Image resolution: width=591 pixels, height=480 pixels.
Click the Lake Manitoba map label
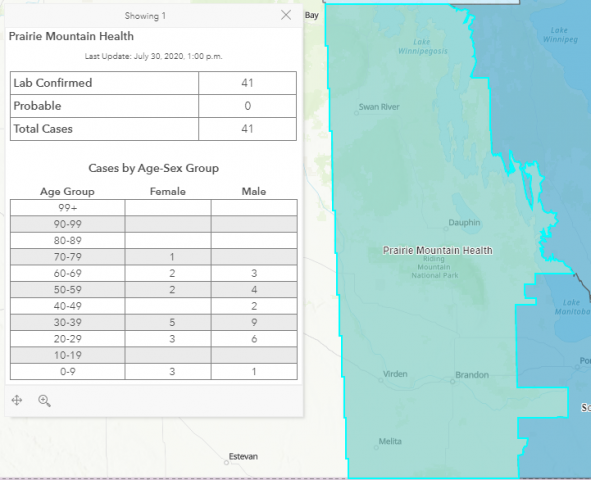click(x=572, y=307)
